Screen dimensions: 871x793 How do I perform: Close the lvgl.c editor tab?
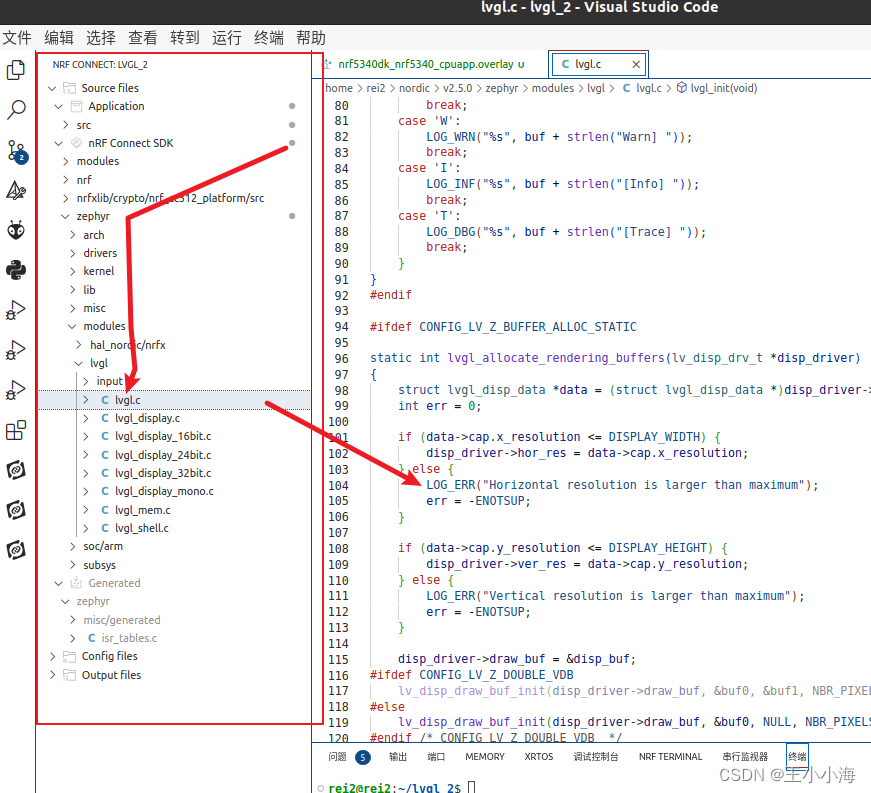636,64
